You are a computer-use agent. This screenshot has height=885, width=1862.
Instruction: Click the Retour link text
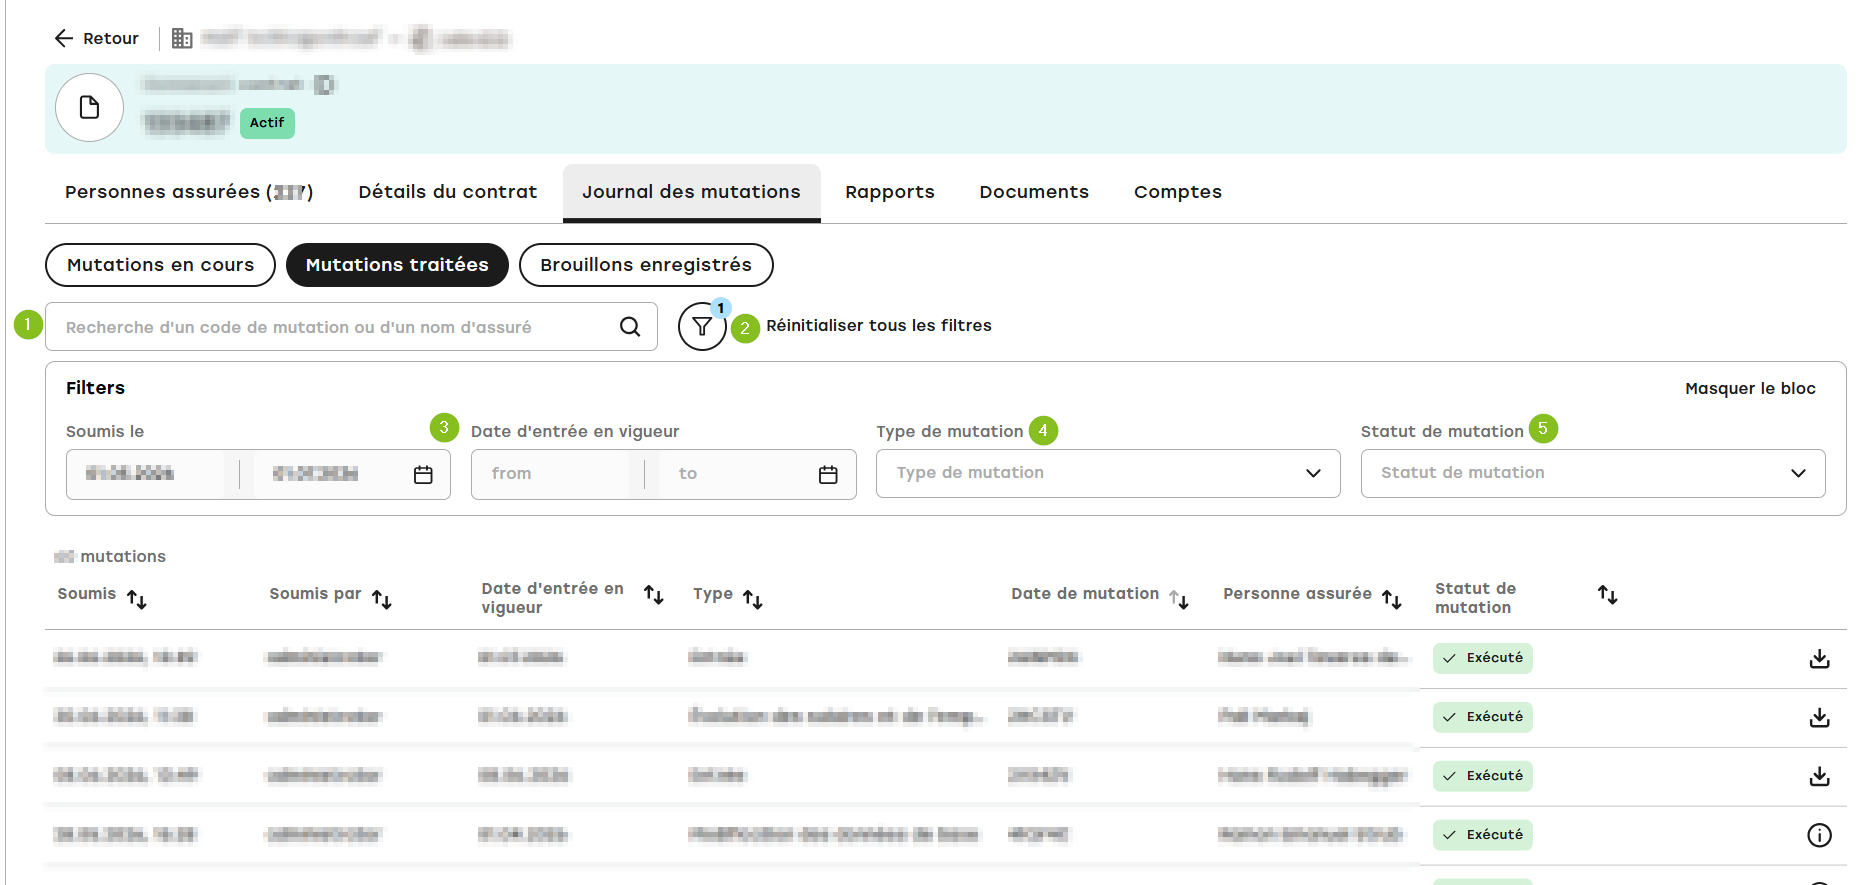(111, 38)
